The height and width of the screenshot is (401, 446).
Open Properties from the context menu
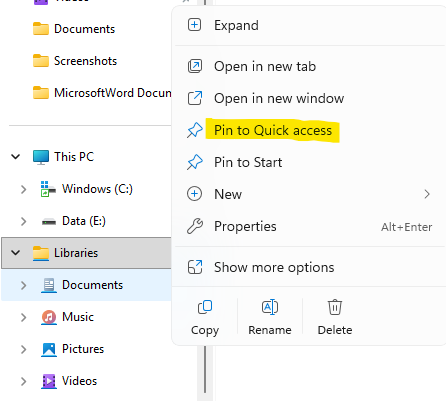[309, 226]
